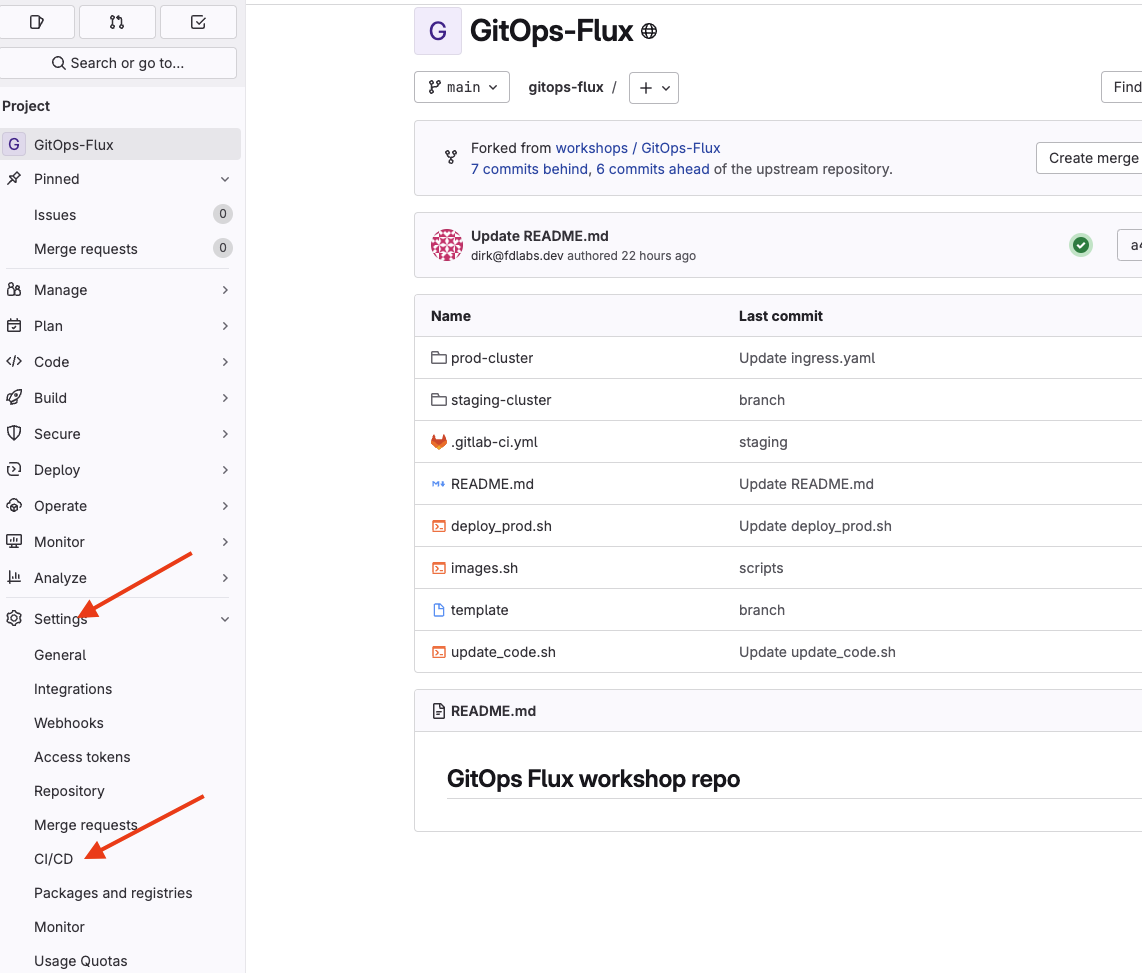1142x973 pixels.
Task: Open the README.md file in the list
Action: tap(492, 484)
